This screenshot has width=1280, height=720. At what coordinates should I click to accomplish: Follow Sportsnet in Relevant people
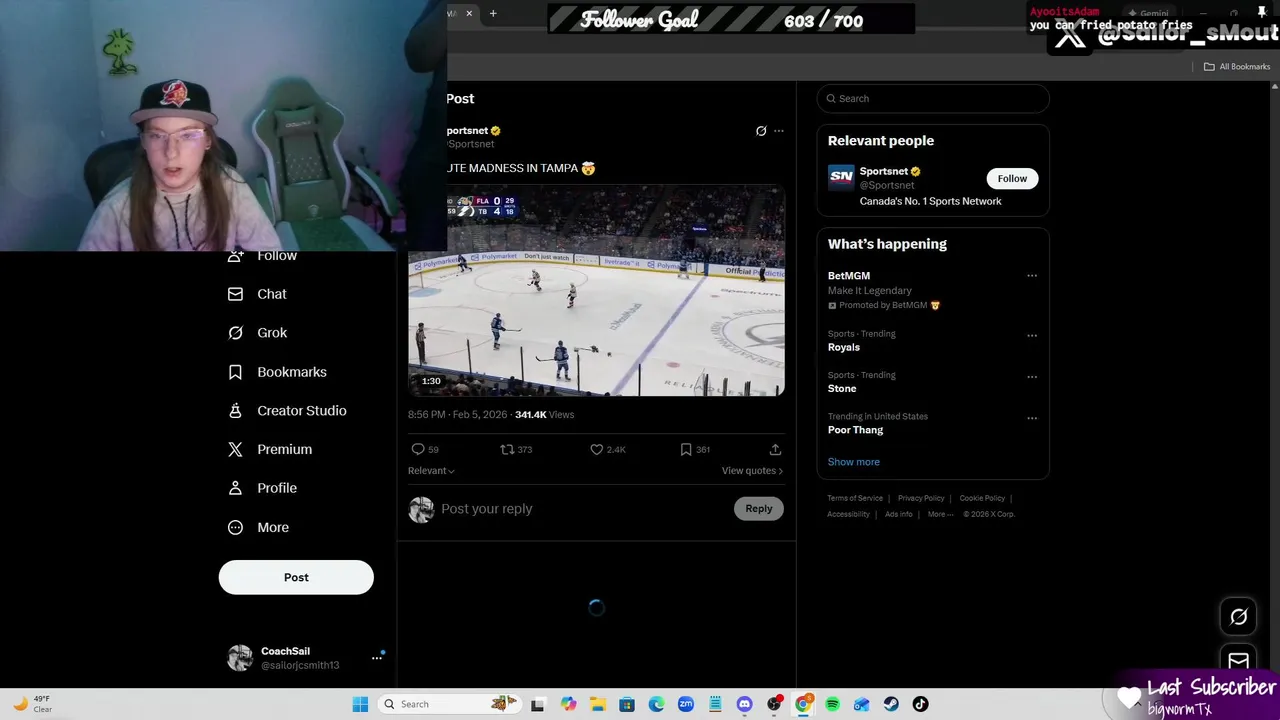(1012, 178)
